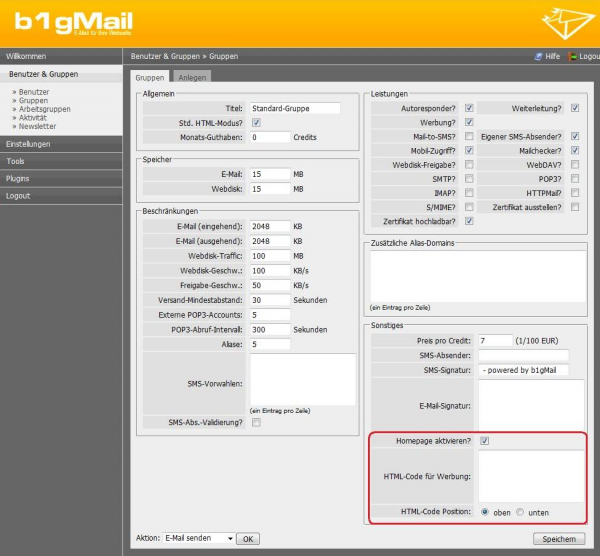Viewport: 600px width, 556px height.
Task: Toggle the Mailchecker checkbox
Action: coord(575,150)
